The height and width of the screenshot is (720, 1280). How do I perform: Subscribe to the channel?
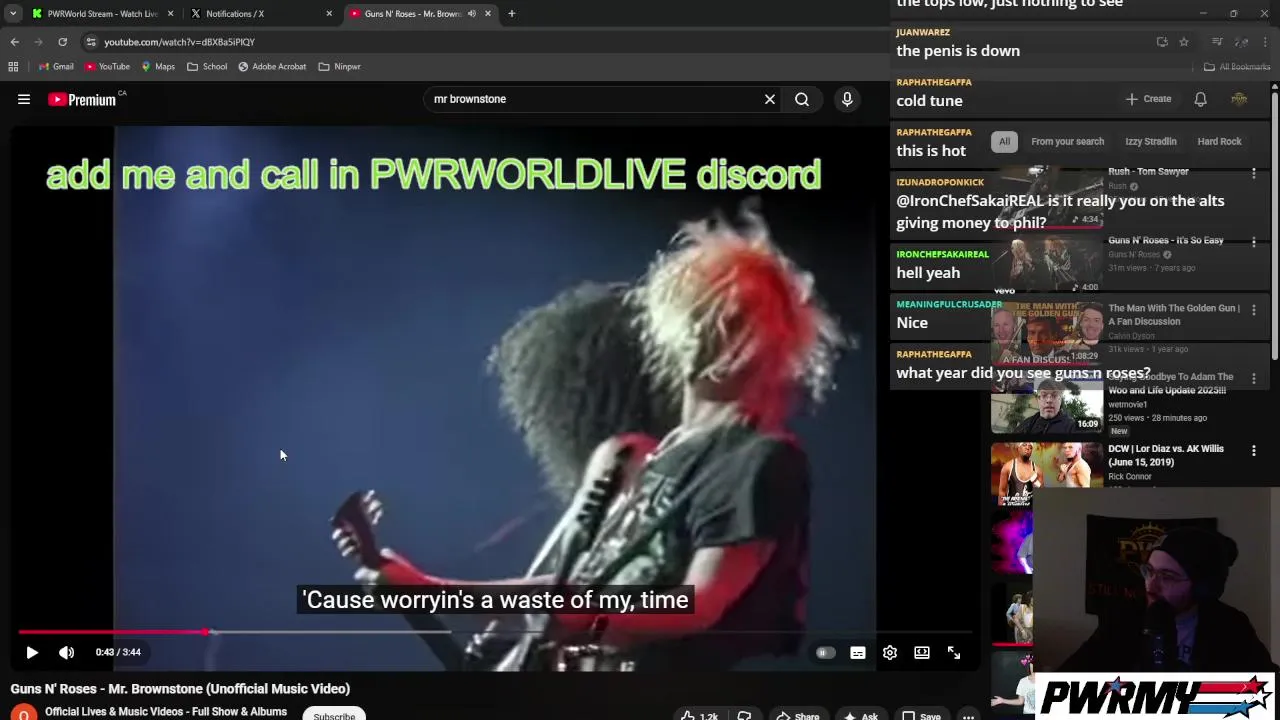tap(334, 715)
